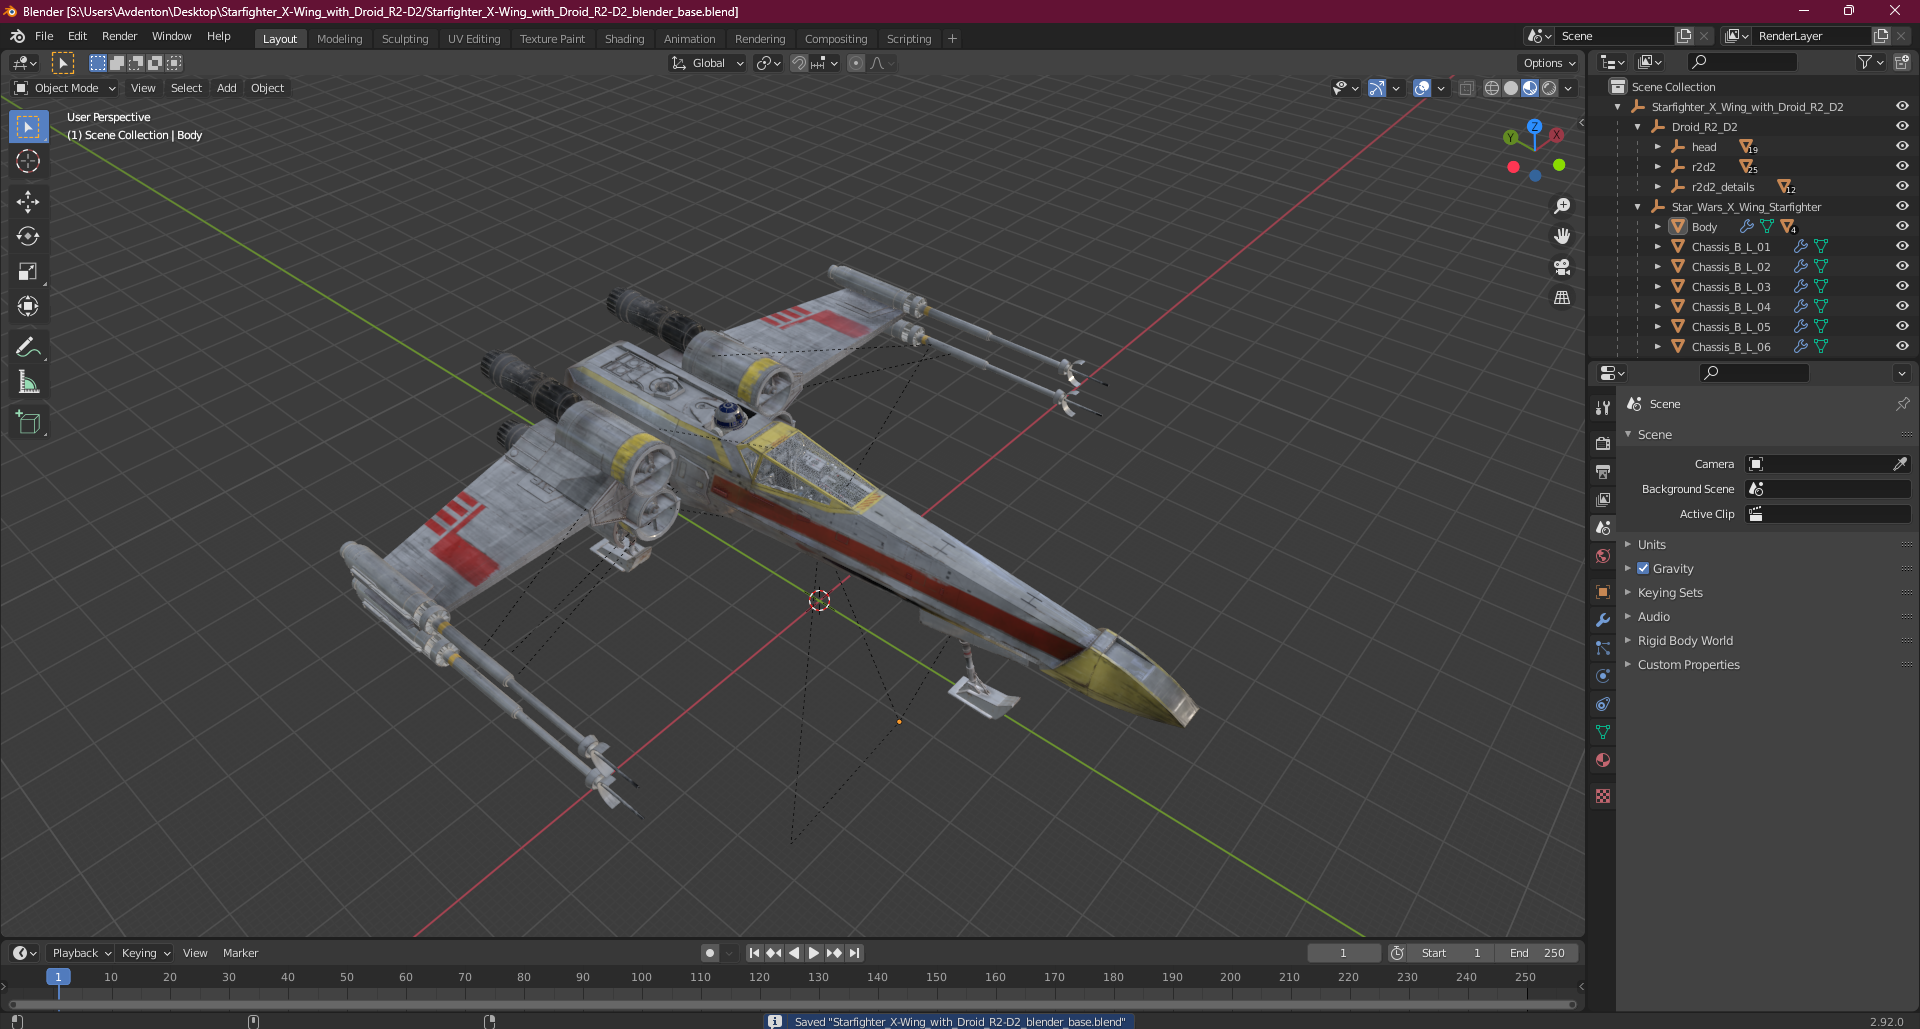Open the Playback popover in the timeline
The image size is (1920, 1029).
(81, 953)
